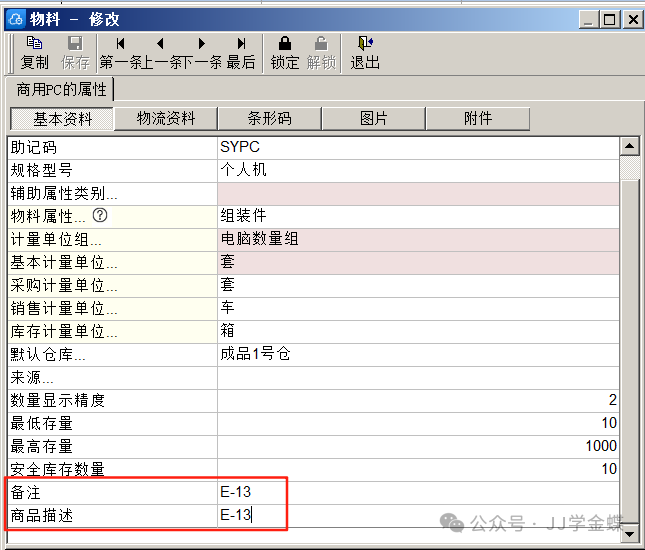
Task: Click the 锁定 (Lock) padlock icon
Action: [285, 52]
